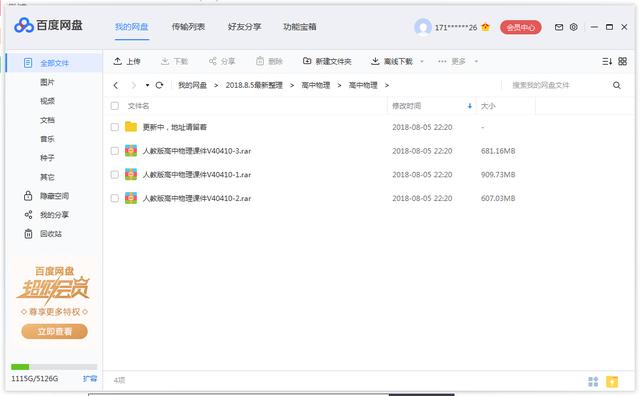The image size is (640, 396).
Task: Click the share toolbar icon
Action: pos(213,61)
